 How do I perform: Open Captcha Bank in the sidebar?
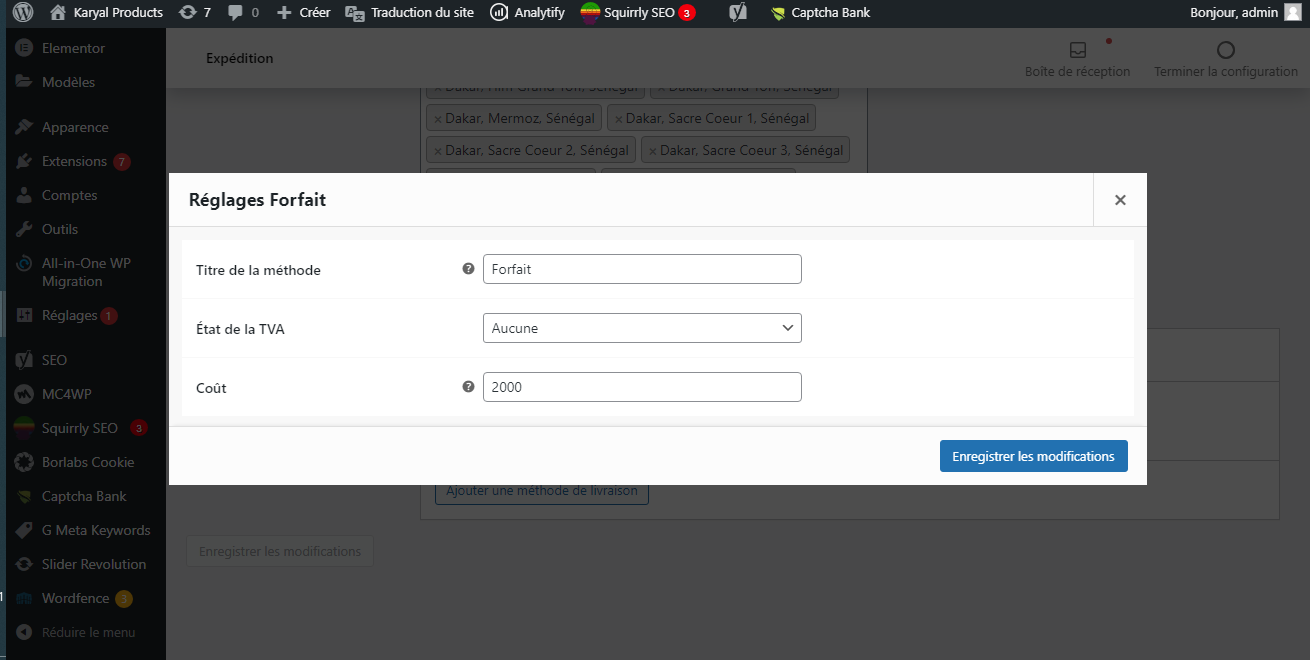(x=83, y=496)
